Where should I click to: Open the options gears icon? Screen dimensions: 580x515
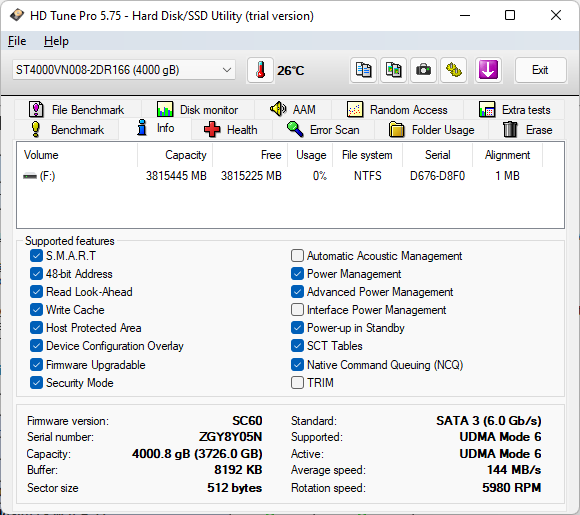click(453, 70)
